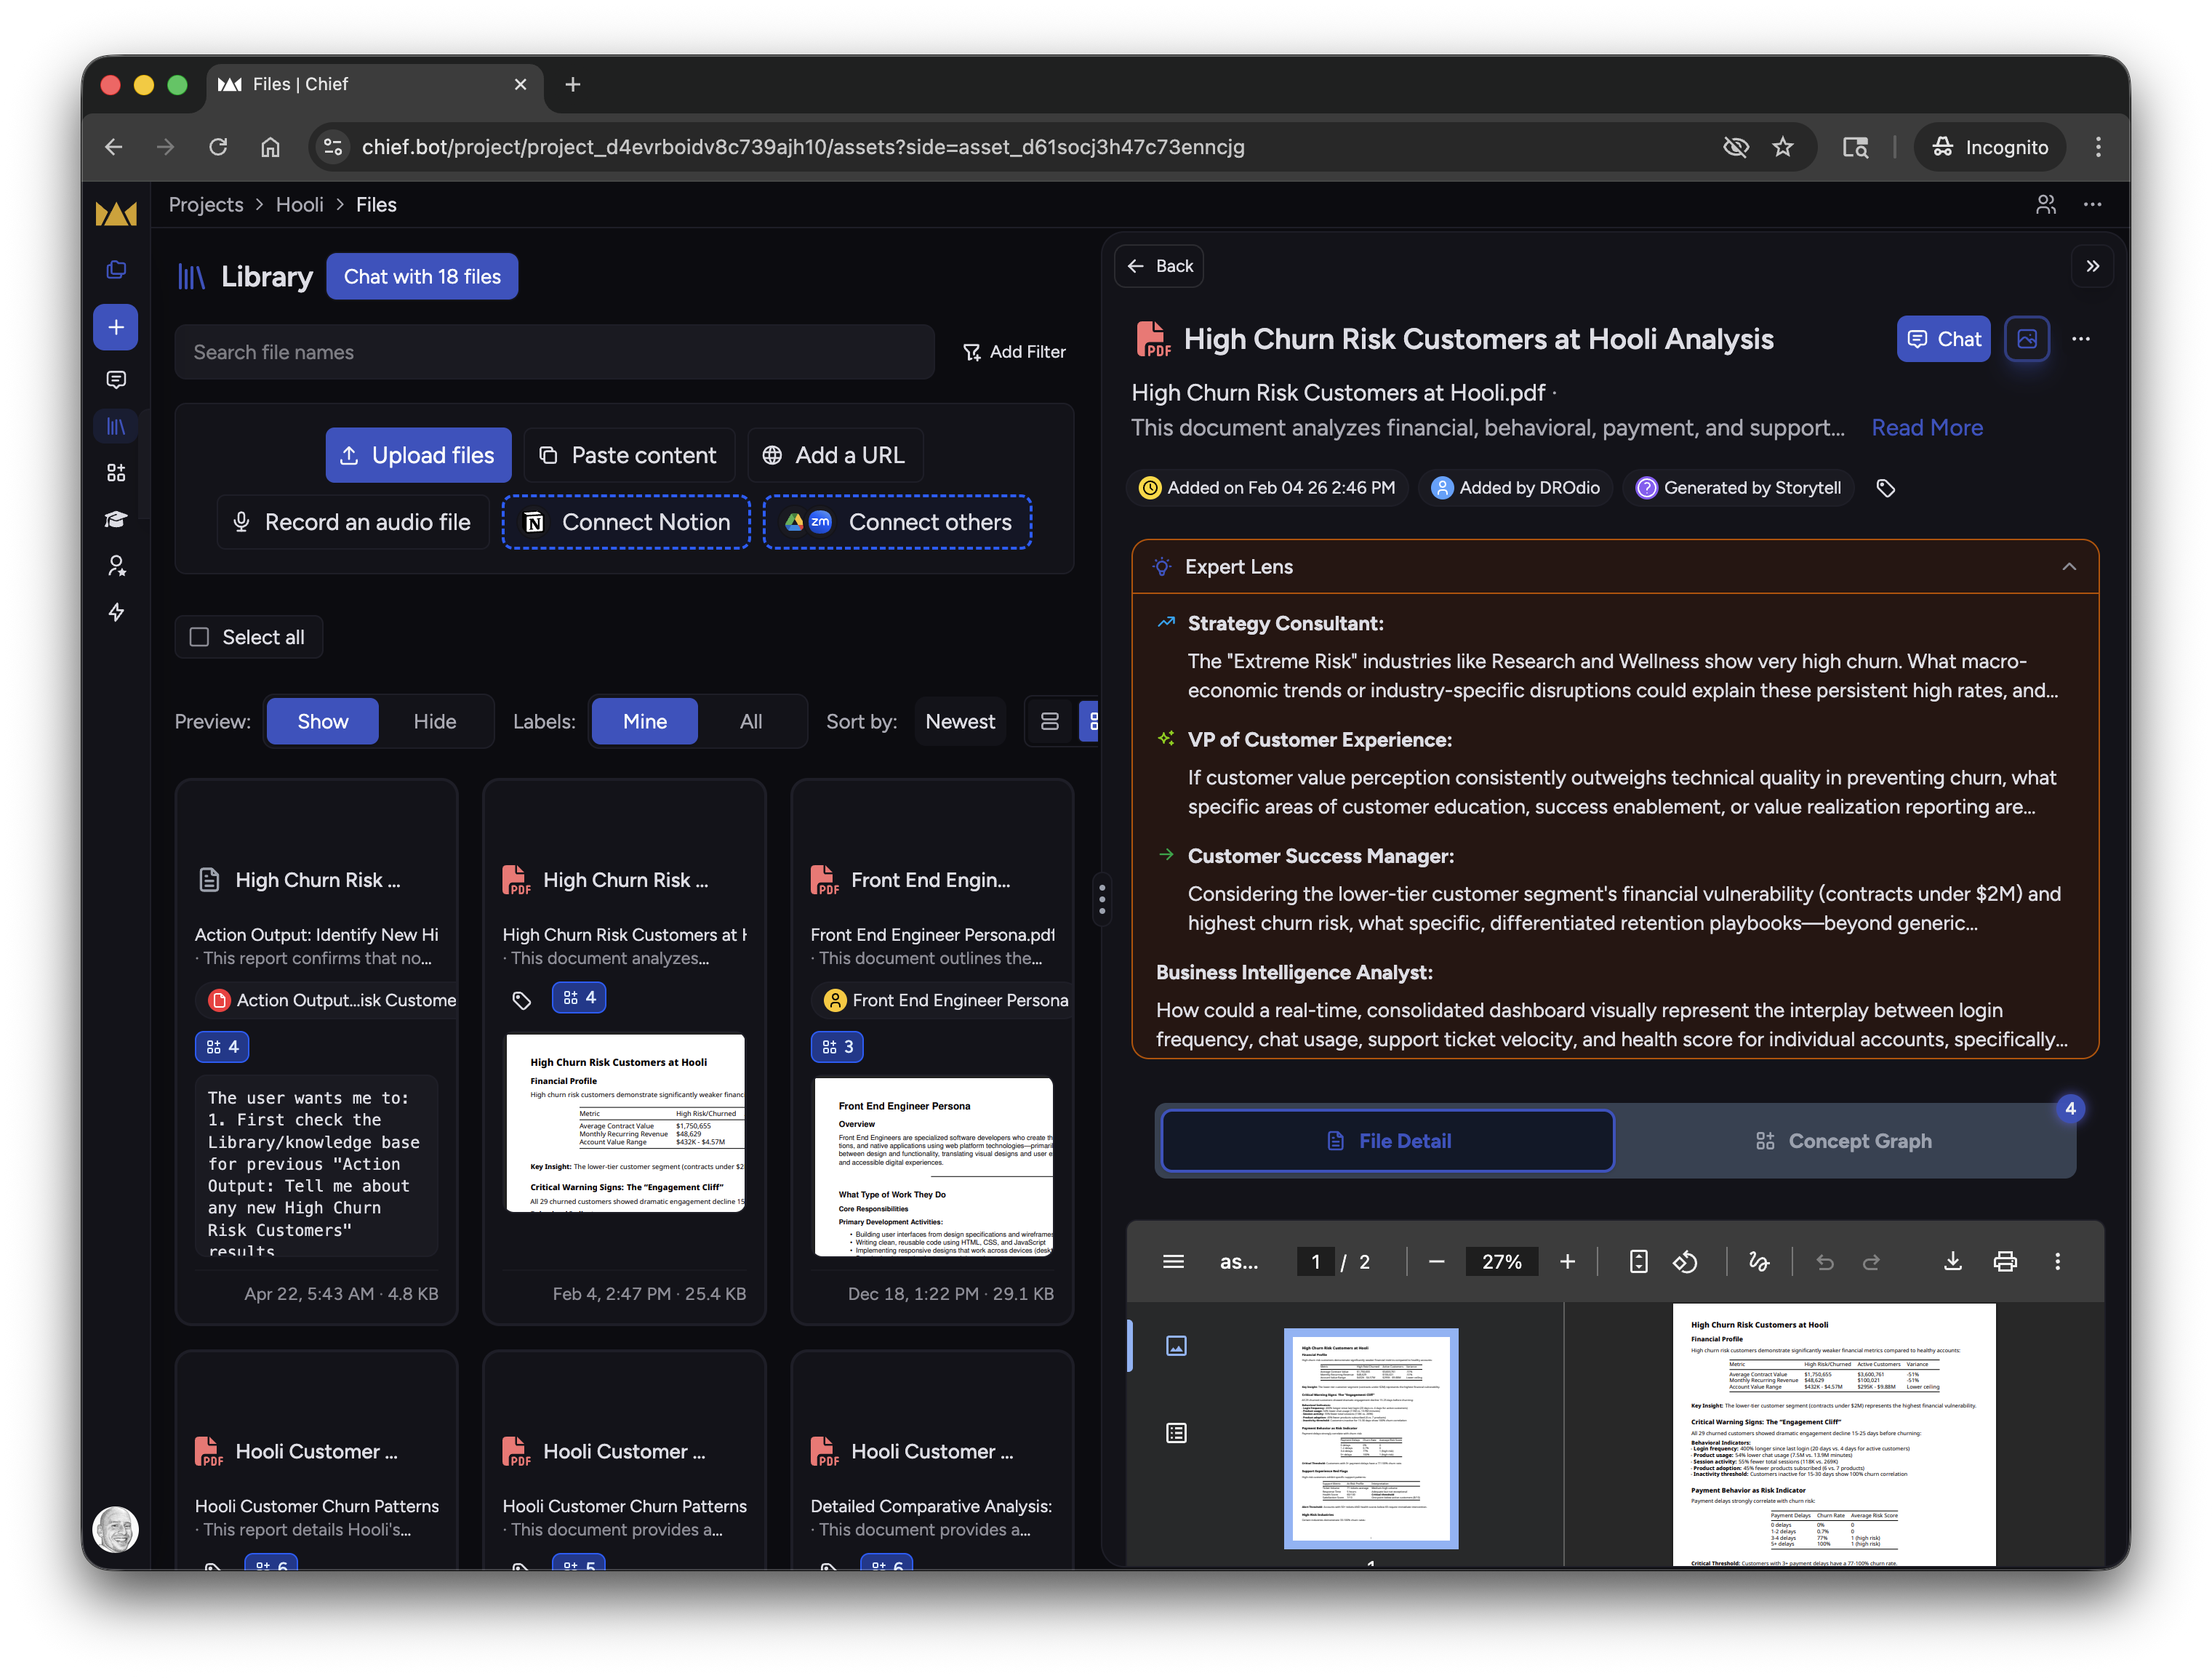Switch to list layout view
This screenshot has width=2212, height=1678.
pos(1049,721)
